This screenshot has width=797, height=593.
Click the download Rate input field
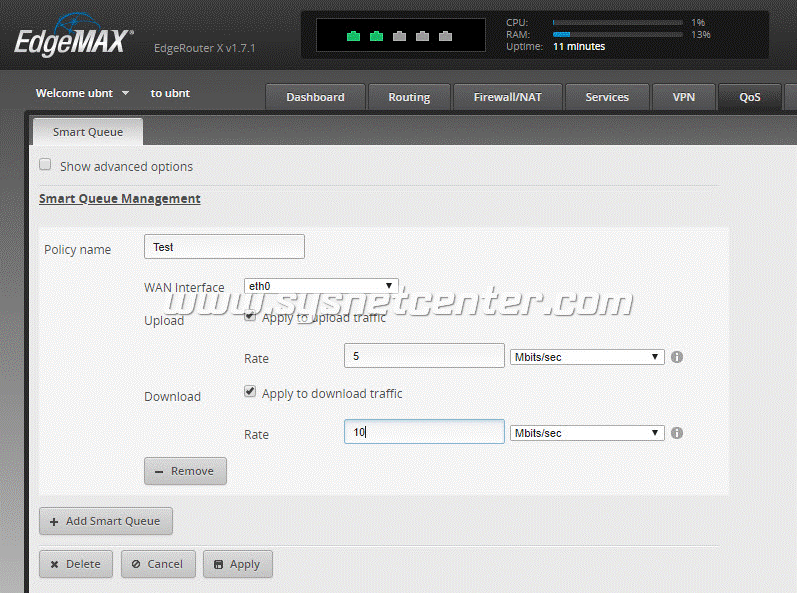pyautogui.click(x=424, y=431)
